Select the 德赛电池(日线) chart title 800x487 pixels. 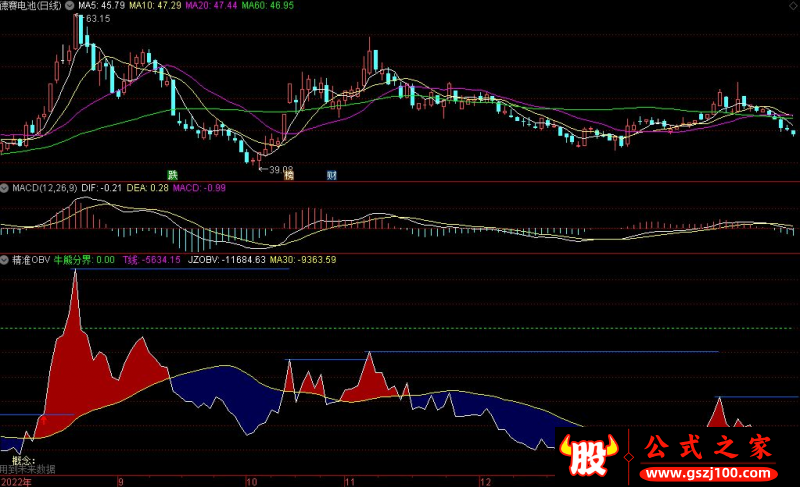(43, 6)
